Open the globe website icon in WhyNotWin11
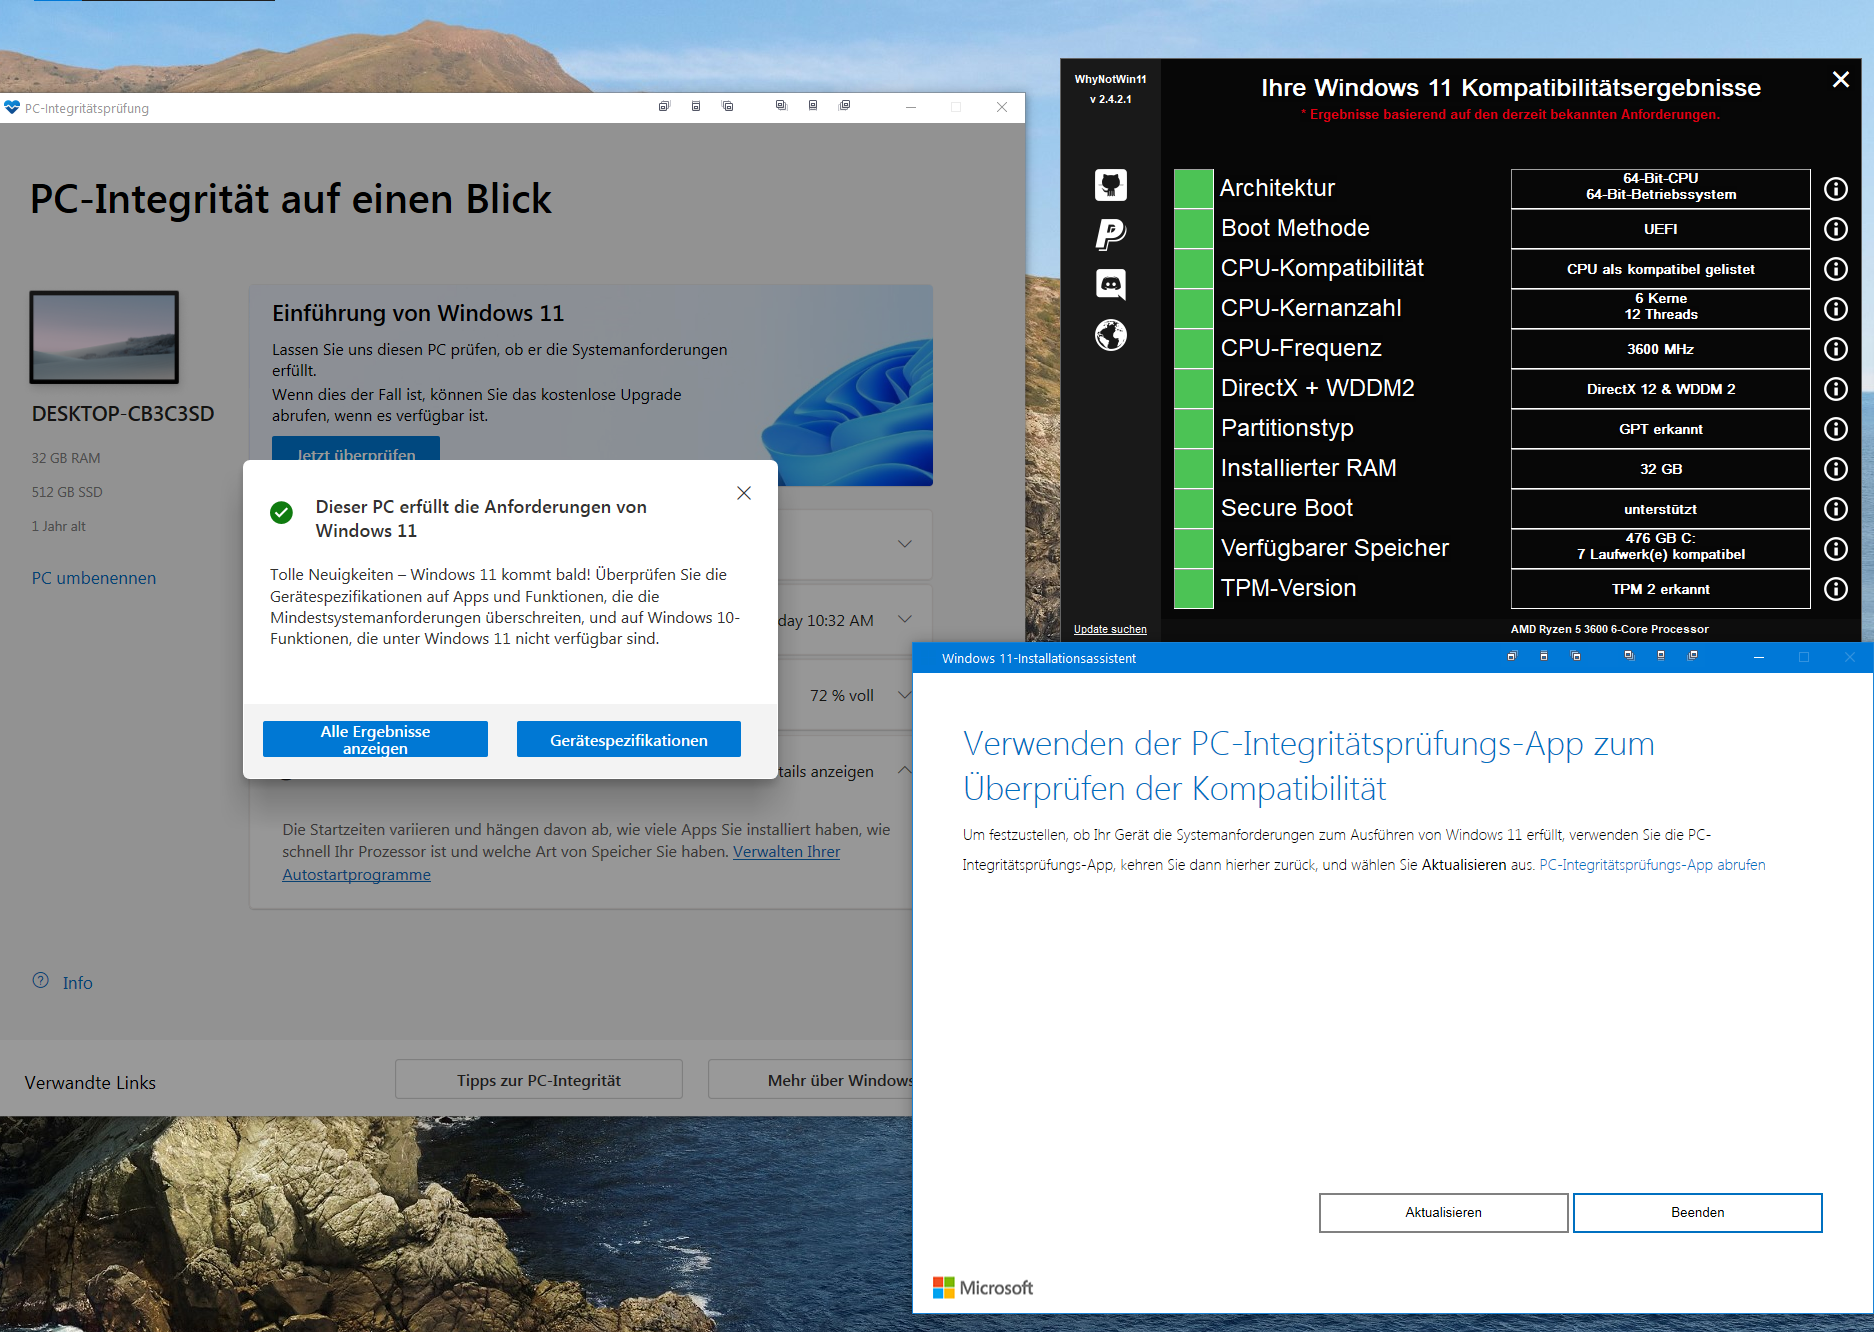The height and width of the screenshot is (1332, 1874). point(1111,335)
